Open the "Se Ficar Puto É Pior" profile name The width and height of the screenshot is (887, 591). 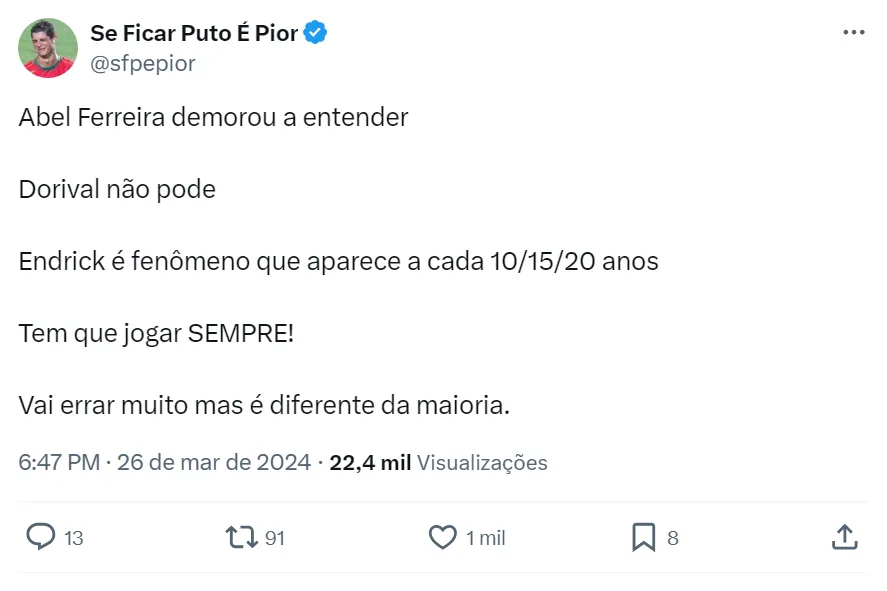[x=194, y=33]
